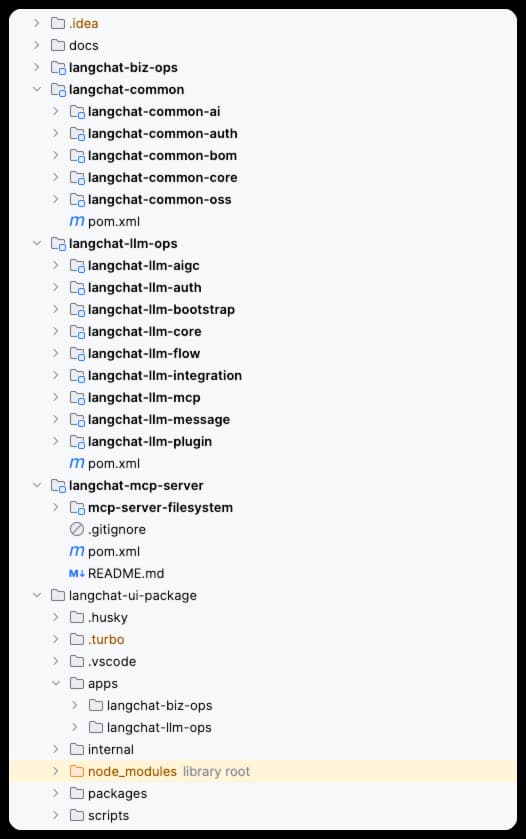Select langchat-llm-bootstrap in the project tree
This screenshot has width=526, height=839.
161,309
